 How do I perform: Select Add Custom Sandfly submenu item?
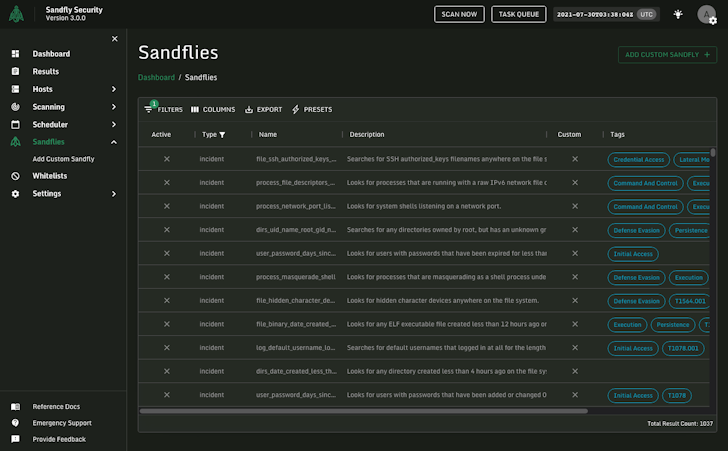(63, 159)
